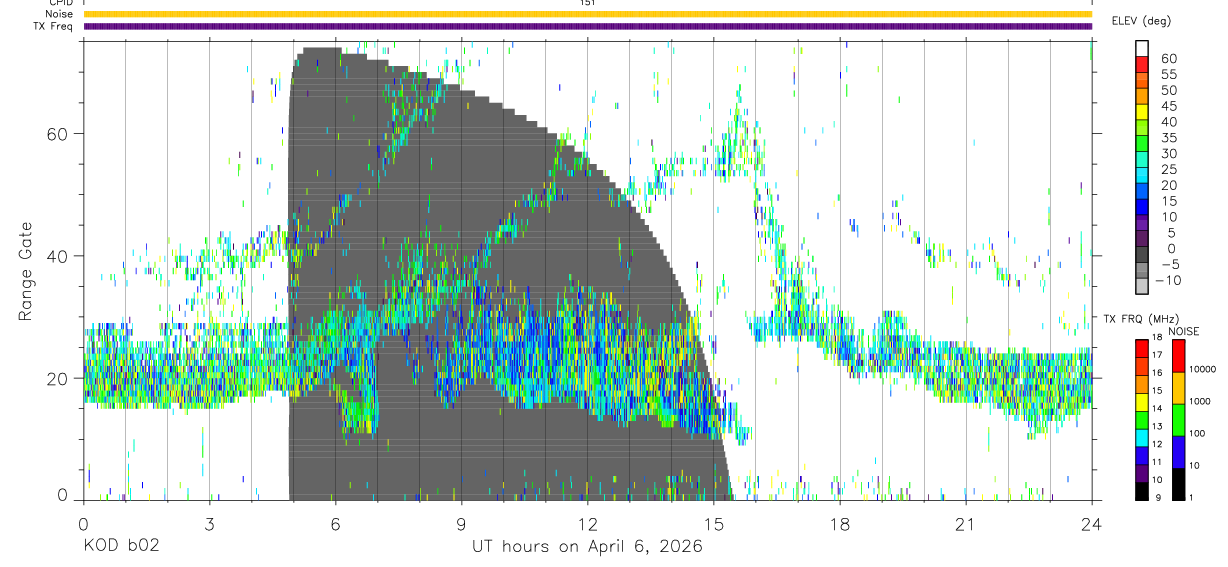Click the purple TX FRQ swatch between 11 and 10
This screenshot has height=567, width=1228.
tap(1142, 473)
